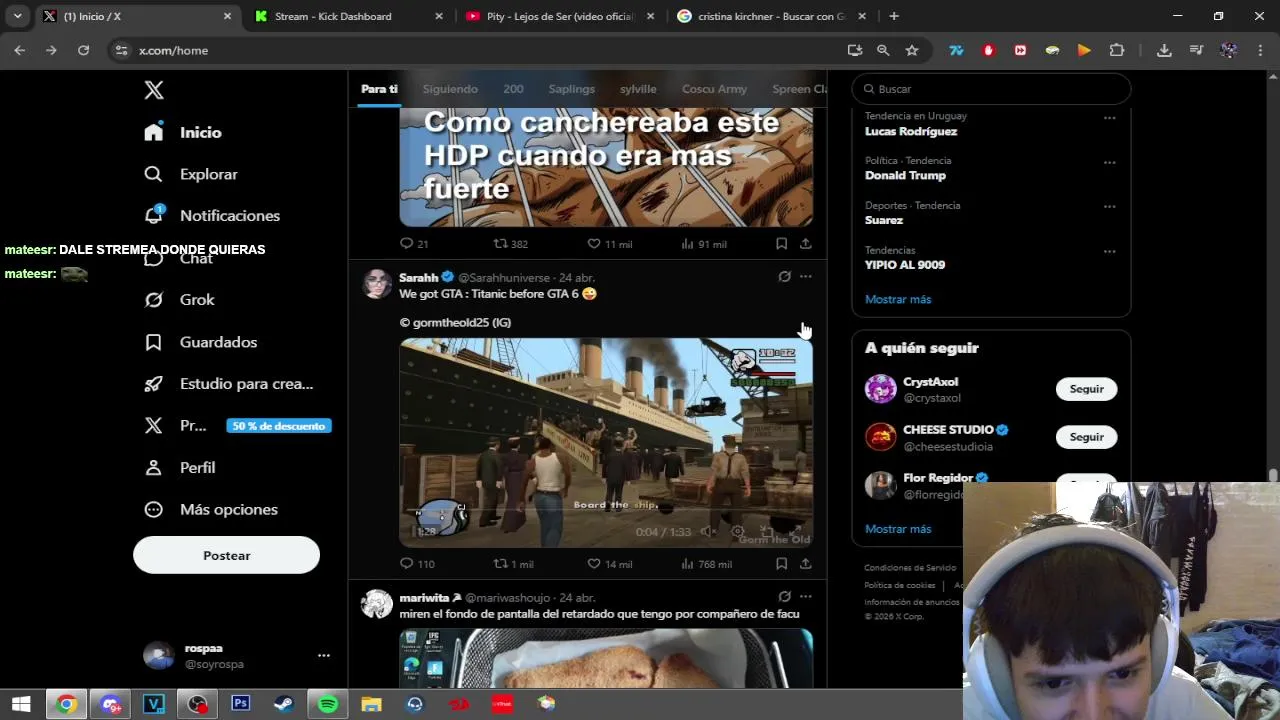This screenshot has height=720, width=1280.
Task: Click Mostrar más under trends
Action: pyautogui.click(x=897, y=299)
